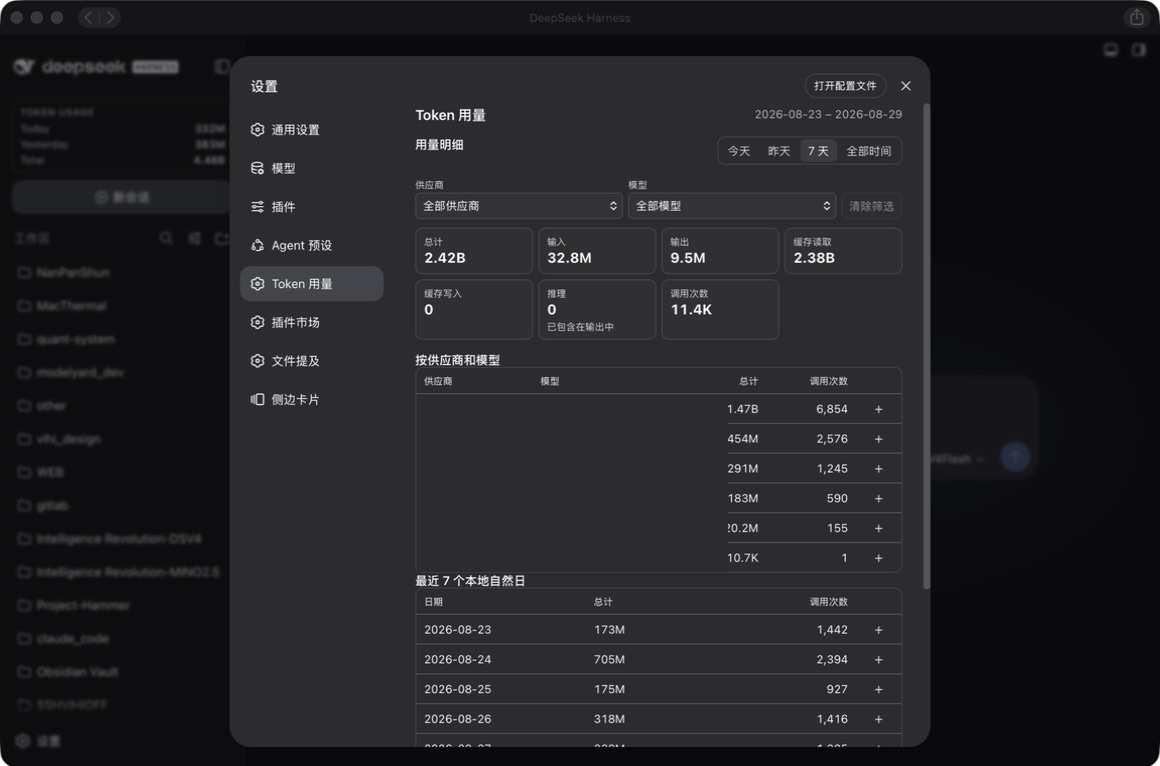Viewport: 1160px width, 766px height.
Task: Open MacThermal folder in the background sidebar
Action: pyautogui.click(x=63, y=306)
